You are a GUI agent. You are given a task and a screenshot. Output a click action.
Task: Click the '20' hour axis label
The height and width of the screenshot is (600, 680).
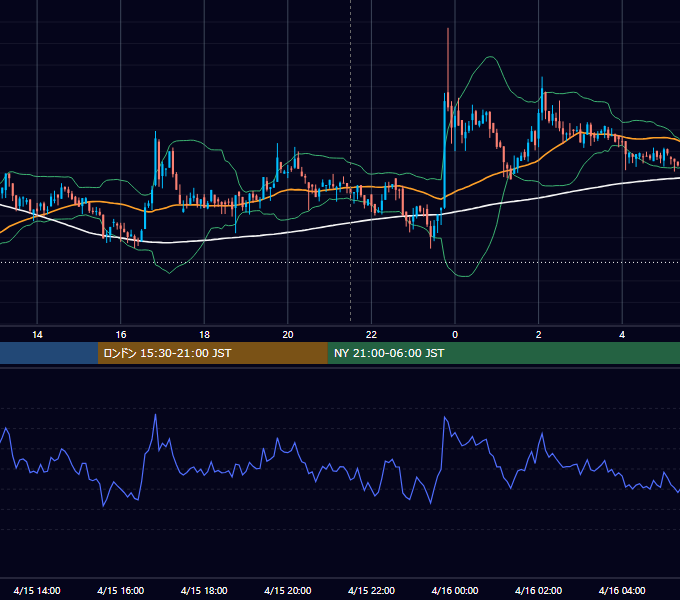(288, 335)
